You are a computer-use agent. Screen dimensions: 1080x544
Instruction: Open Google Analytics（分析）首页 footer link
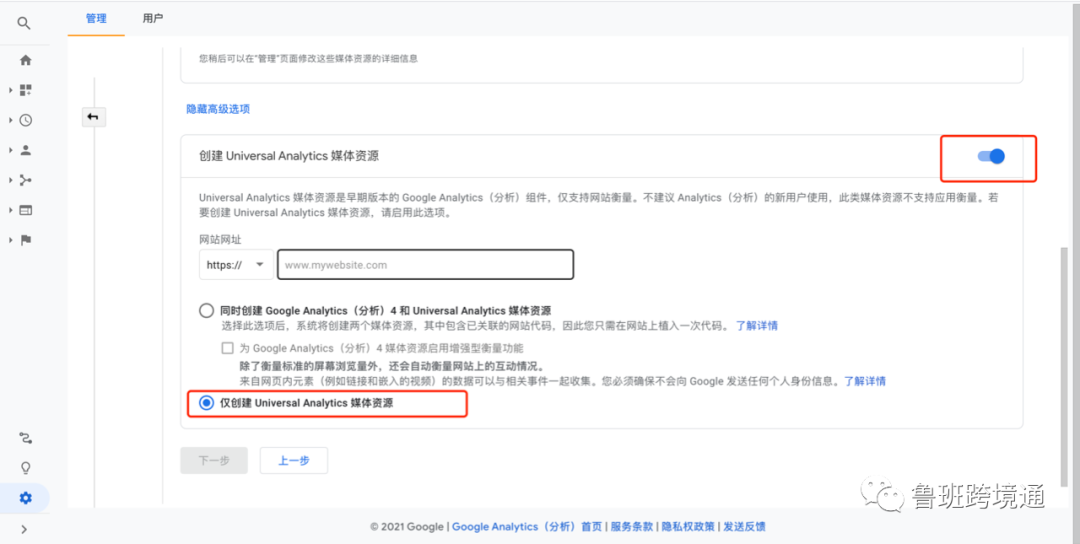tap(527, 527)
